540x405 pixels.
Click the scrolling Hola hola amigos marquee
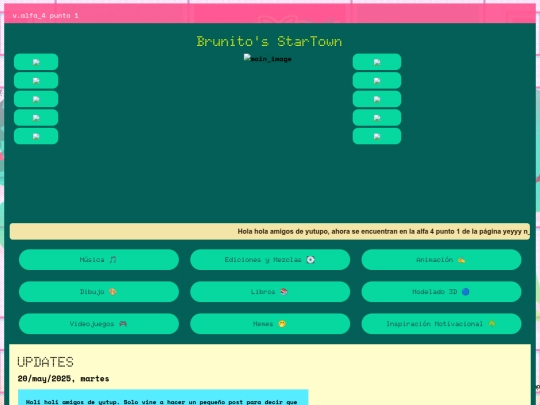click(270, 231)
